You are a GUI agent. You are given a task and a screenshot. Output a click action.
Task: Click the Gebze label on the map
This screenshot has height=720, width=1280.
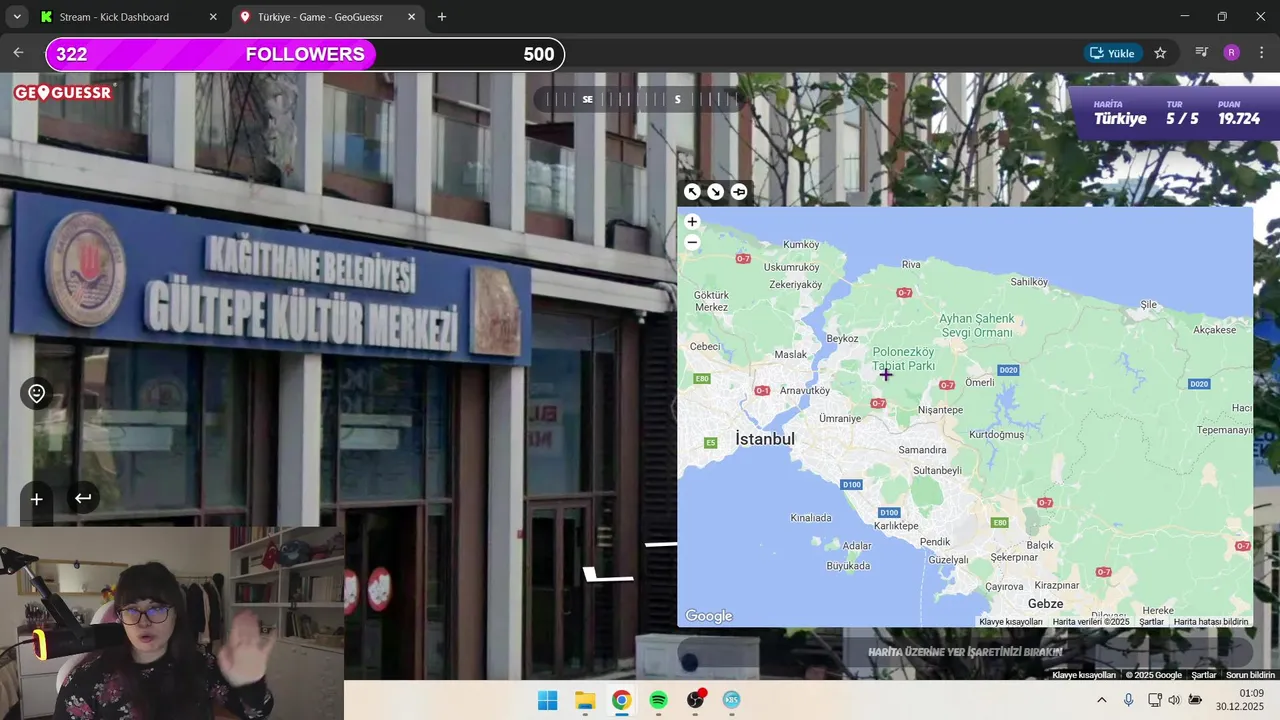[x=1045, y=604]
